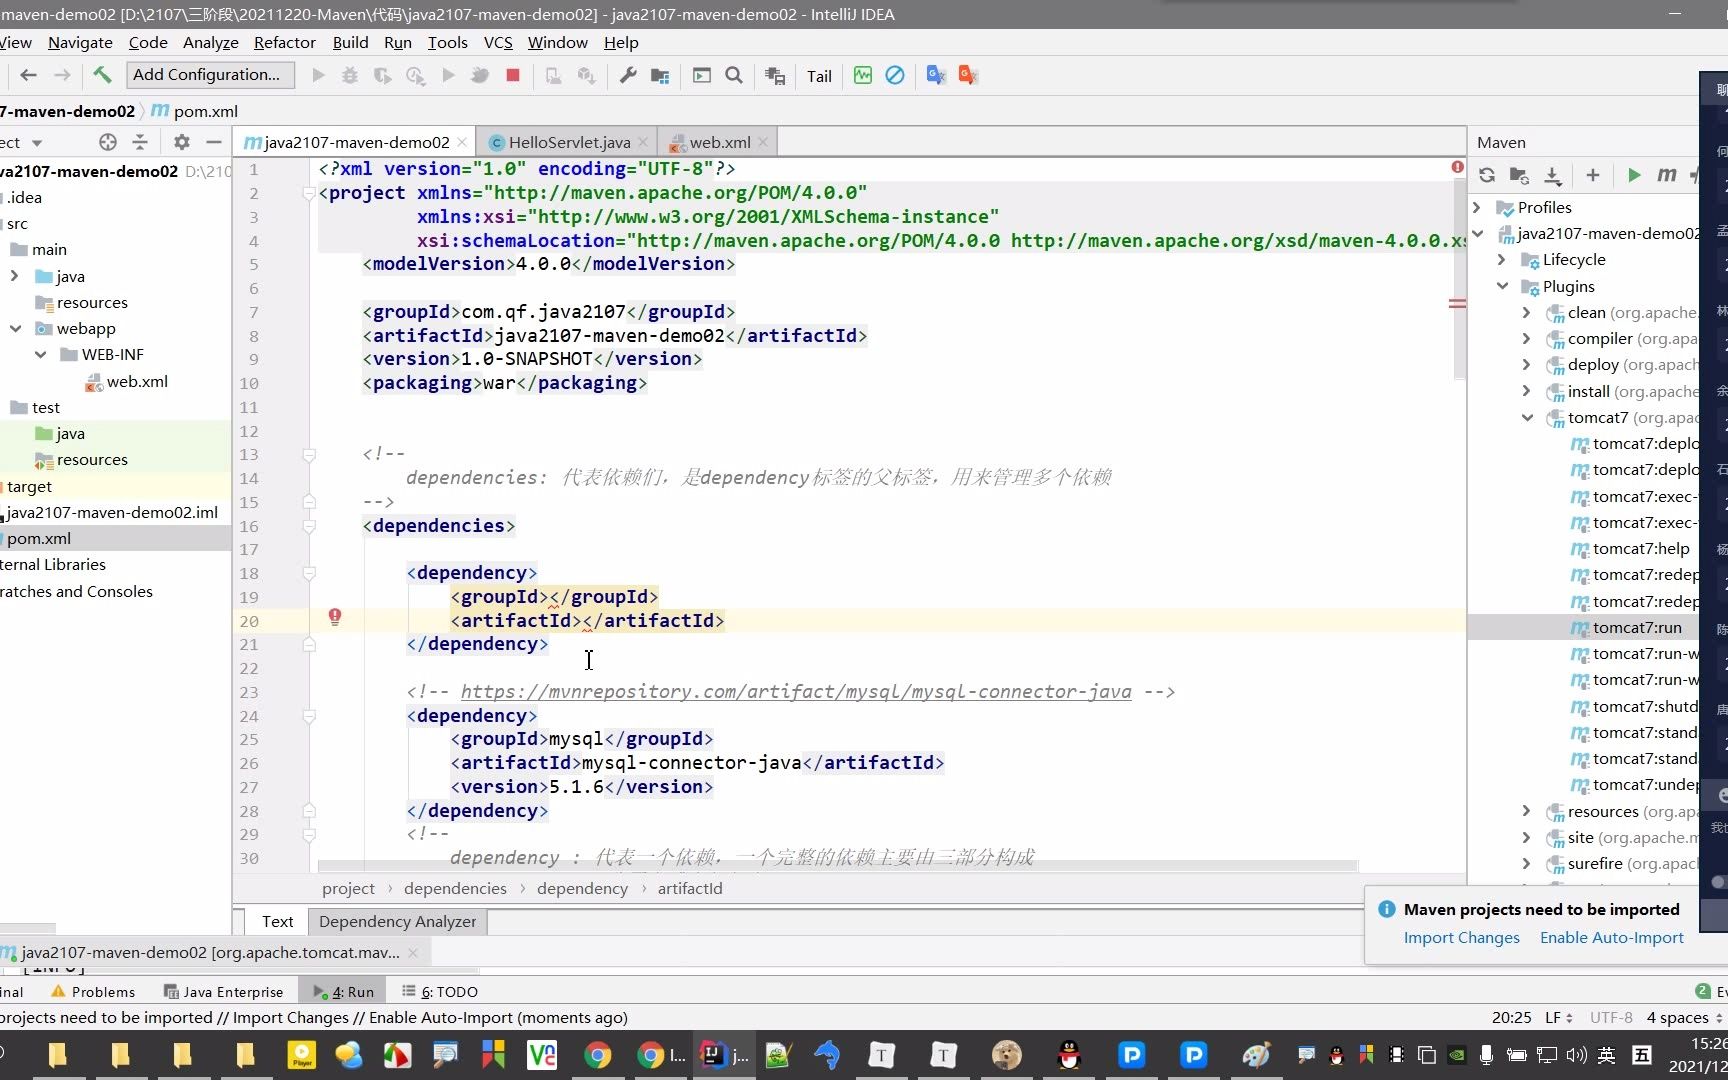Select pom.xml in the Project tree
This screenshot has height=1080, width=1728.
[x=39, y=538]
